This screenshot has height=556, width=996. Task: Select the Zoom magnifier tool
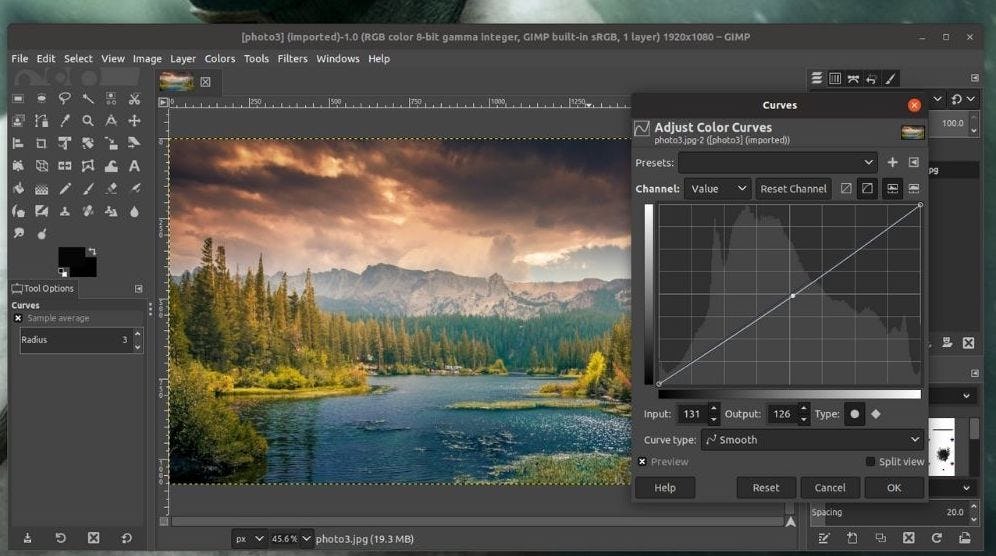(88, 121)
